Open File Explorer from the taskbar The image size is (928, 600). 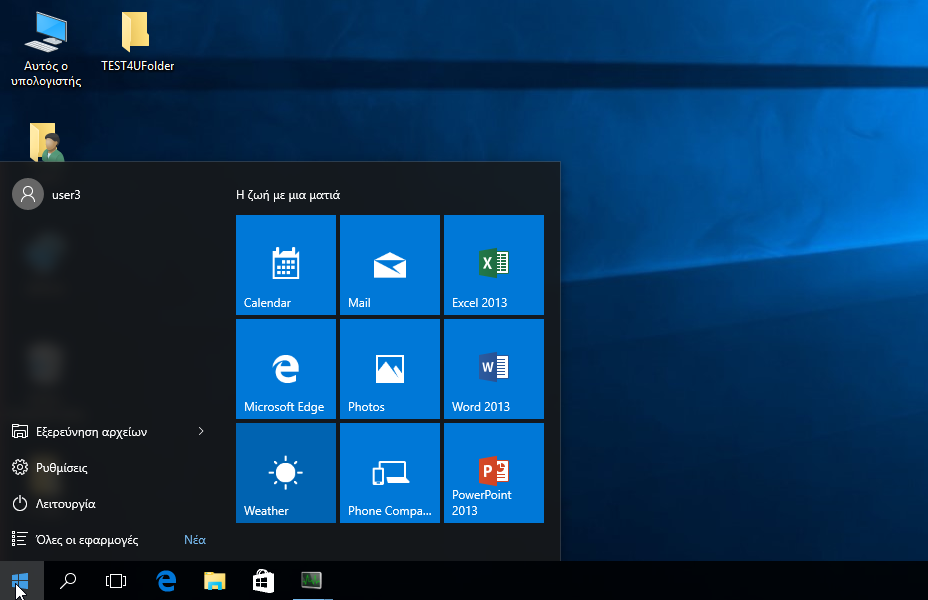pyautogui.click(x=215, y=581)
